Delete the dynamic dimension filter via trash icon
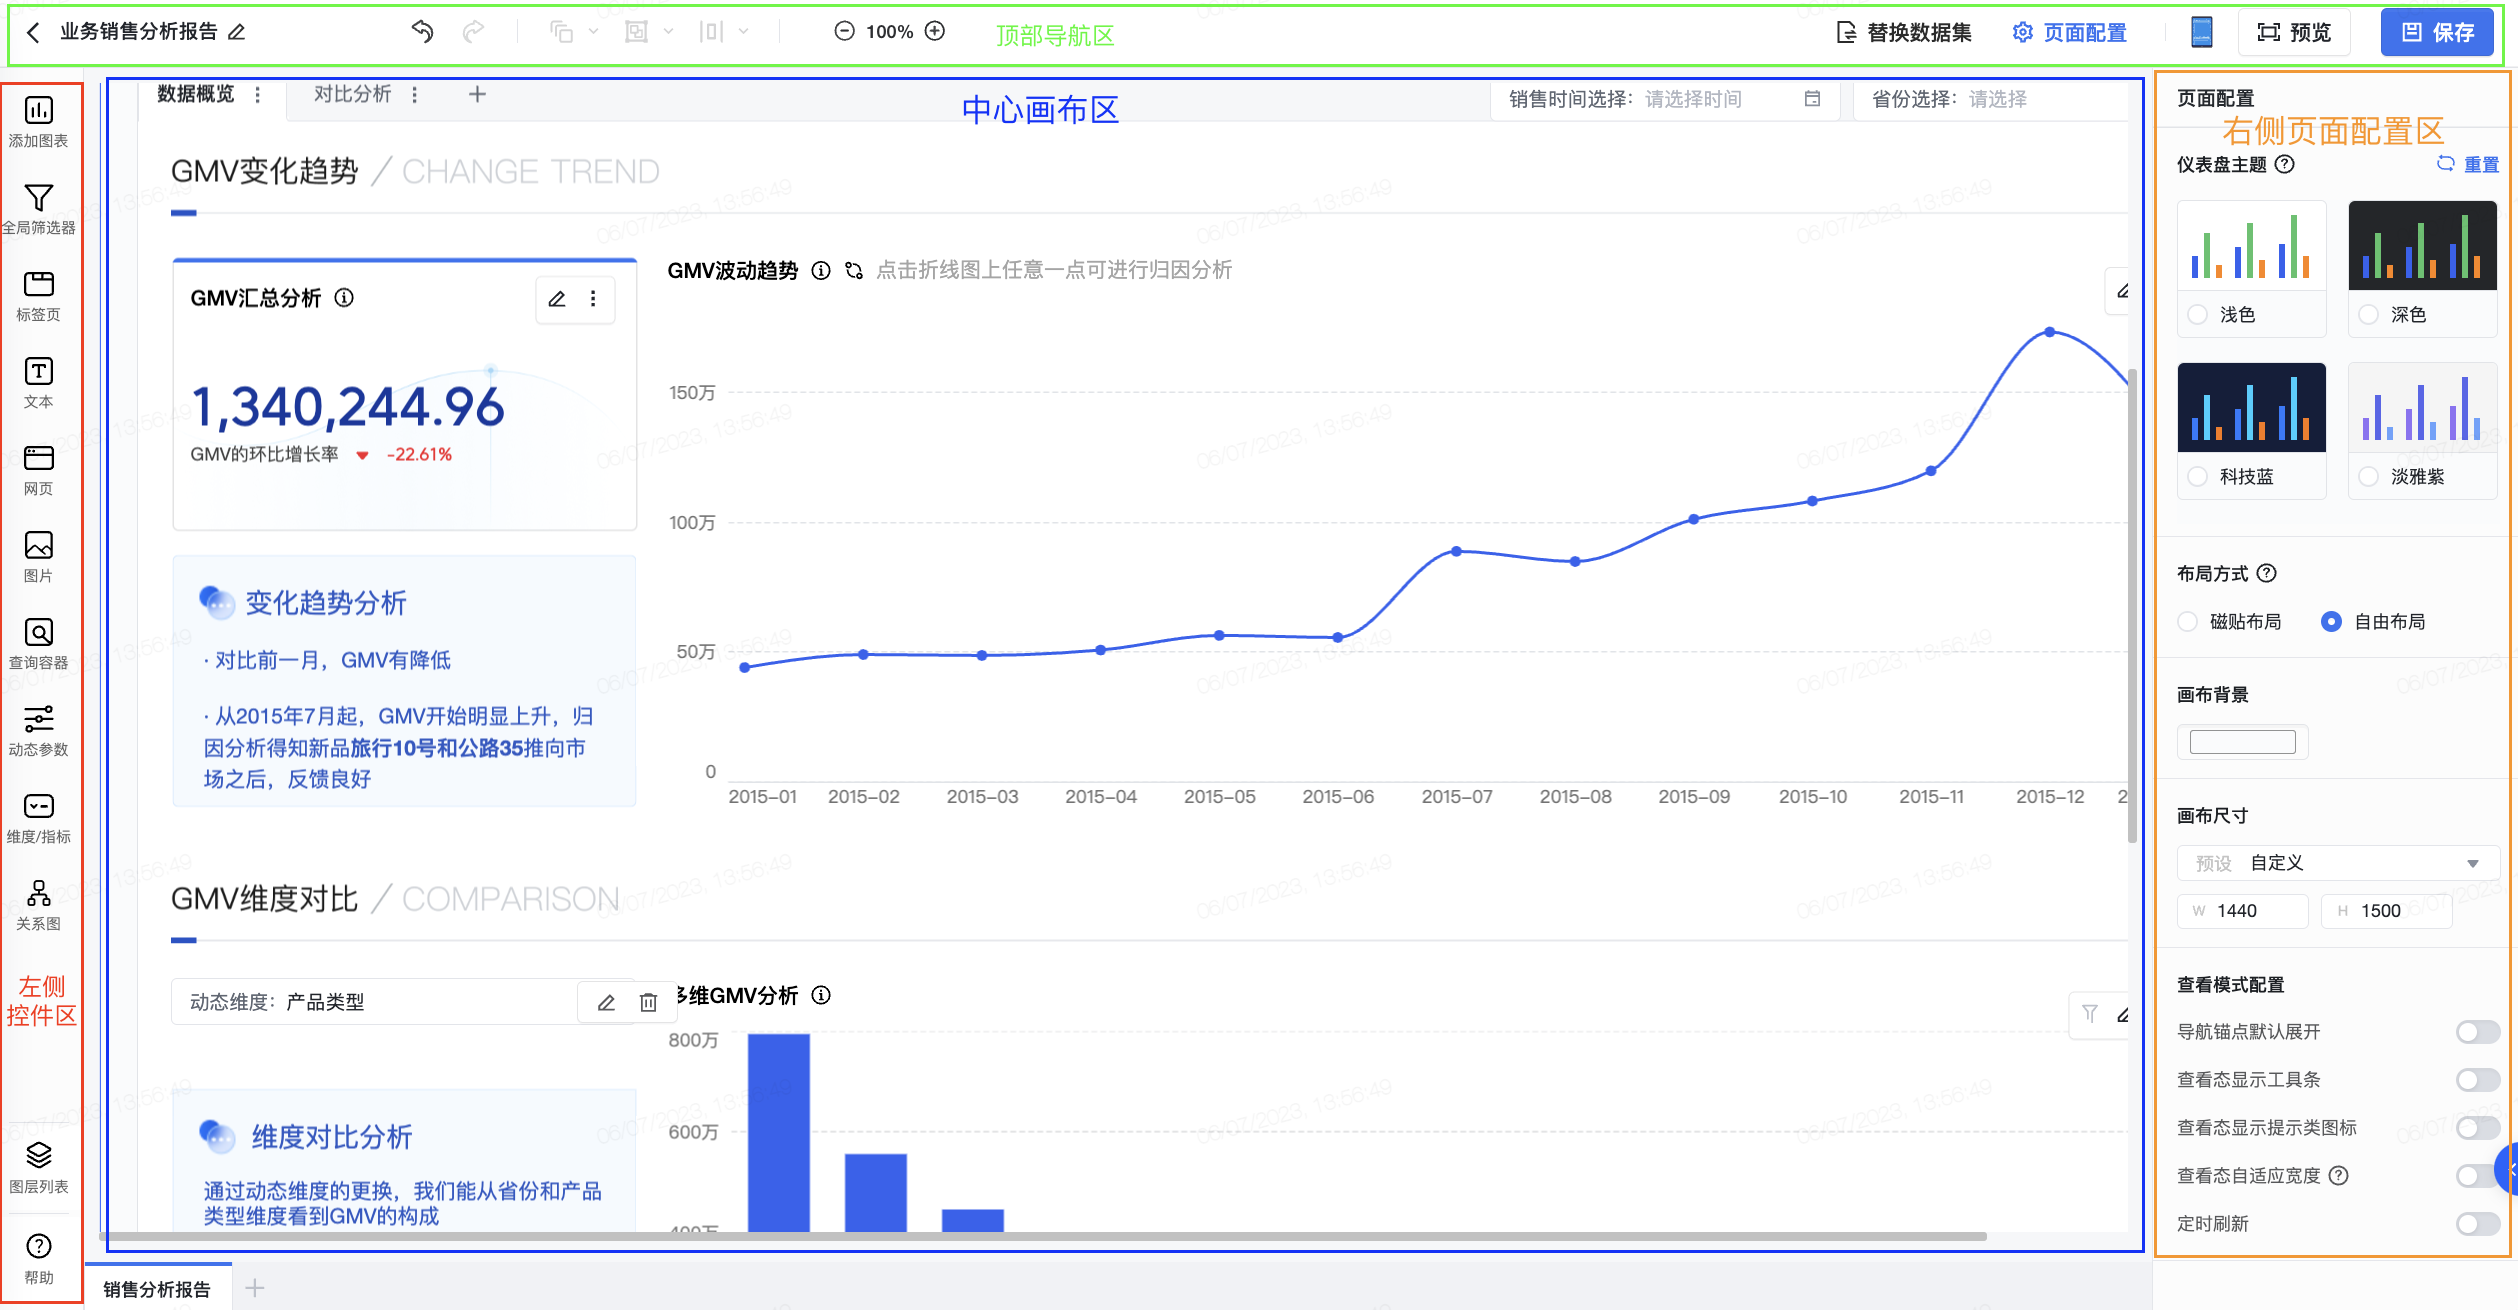 pyautogui.click(x=648, y=1002)
